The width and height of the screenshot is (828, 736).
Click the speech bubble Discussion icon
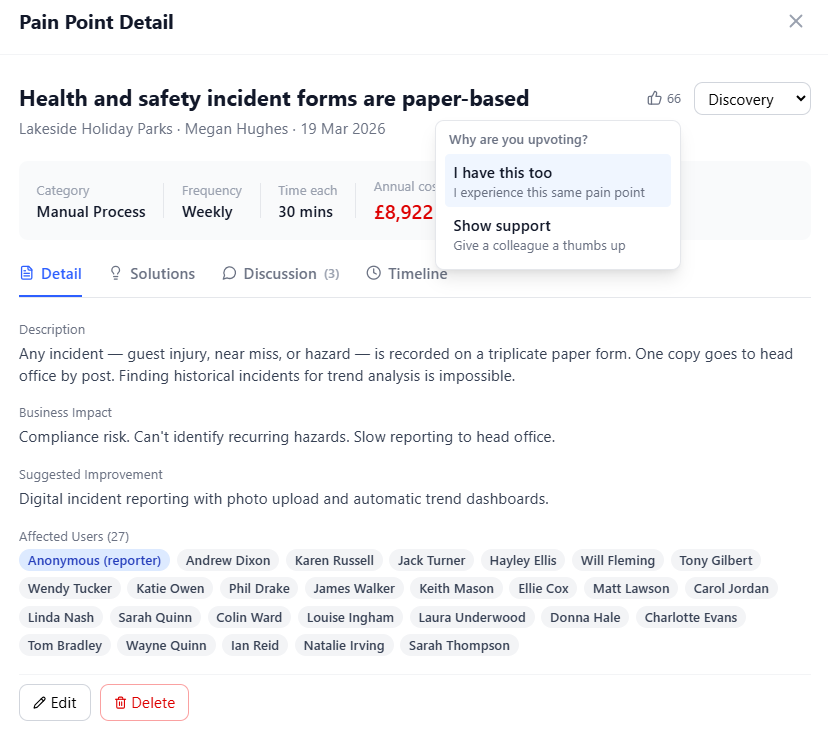point(230,273)
